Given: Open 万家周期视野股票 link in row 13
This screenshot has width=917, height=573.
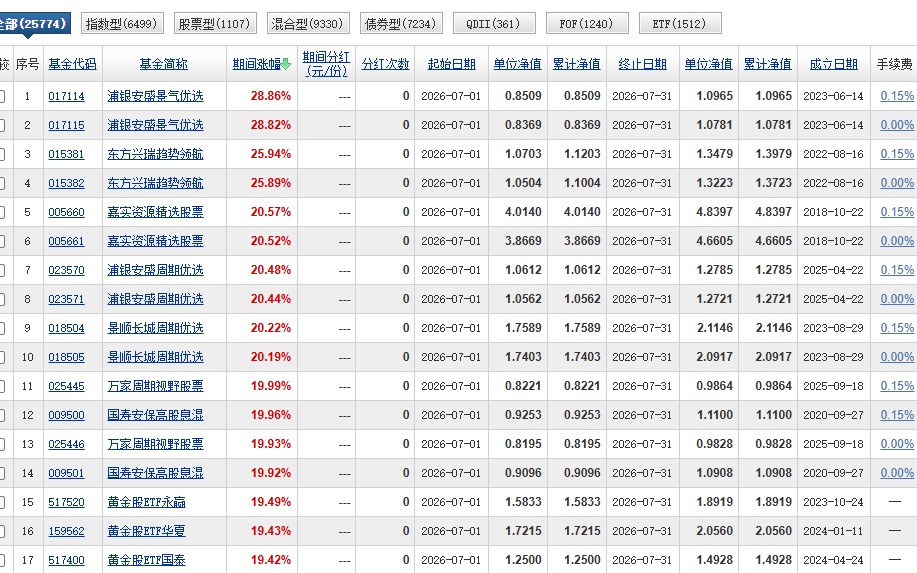Looking at the screenshot, I should [155, 444].
